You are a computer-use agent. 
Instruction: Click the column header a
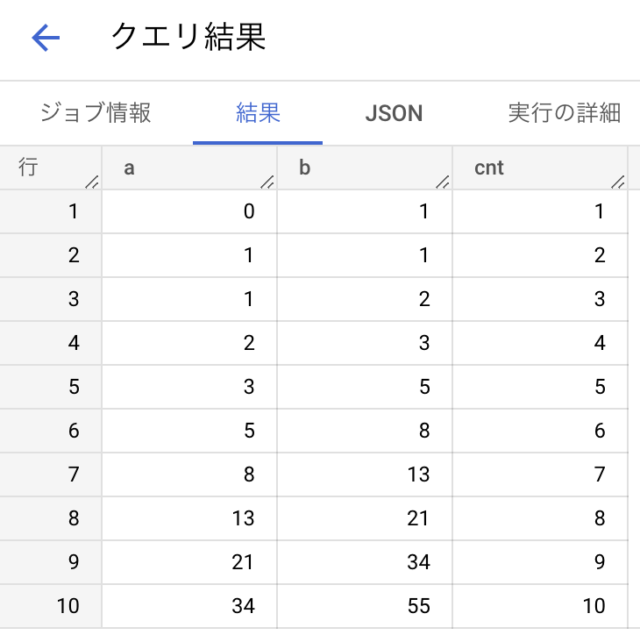tap(189, 168)
